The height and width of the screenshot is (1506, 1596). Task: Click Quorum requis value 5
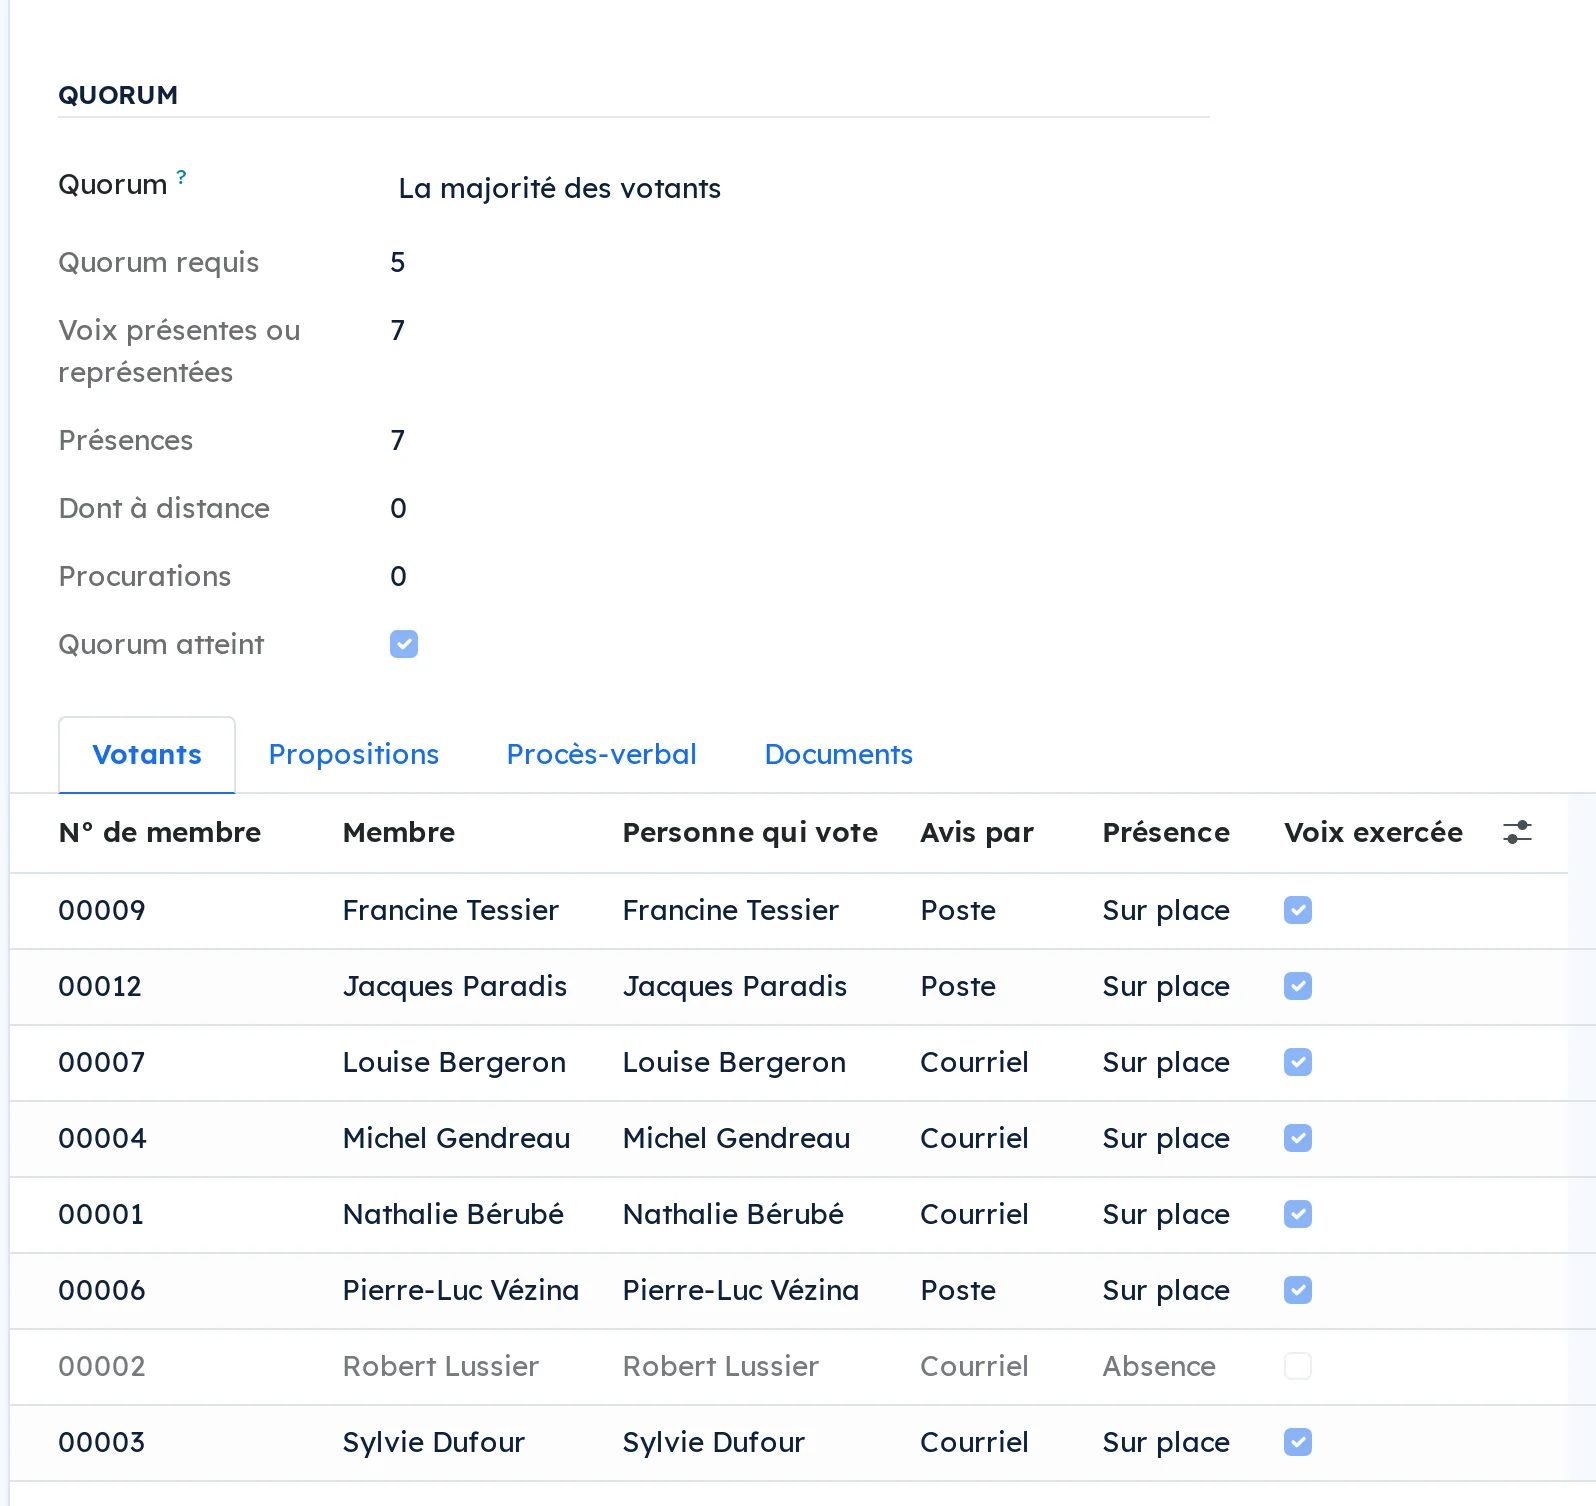point(398,262)
